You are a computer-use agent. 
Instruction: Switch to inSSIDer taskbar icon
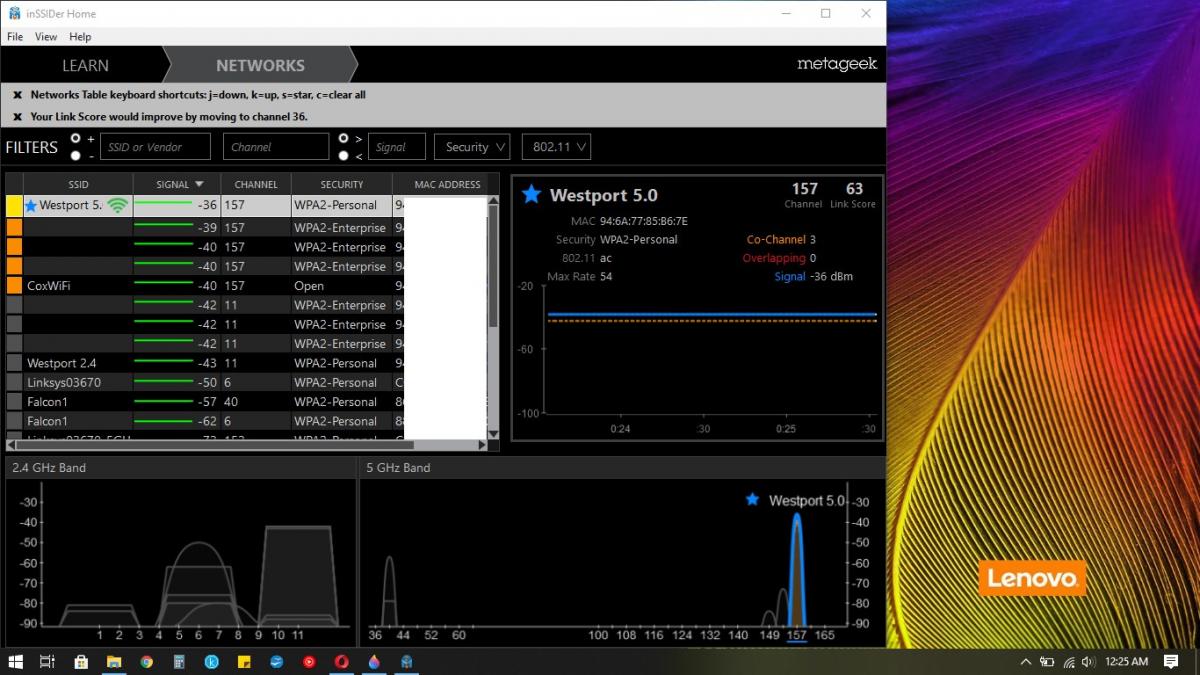[407, 661]
